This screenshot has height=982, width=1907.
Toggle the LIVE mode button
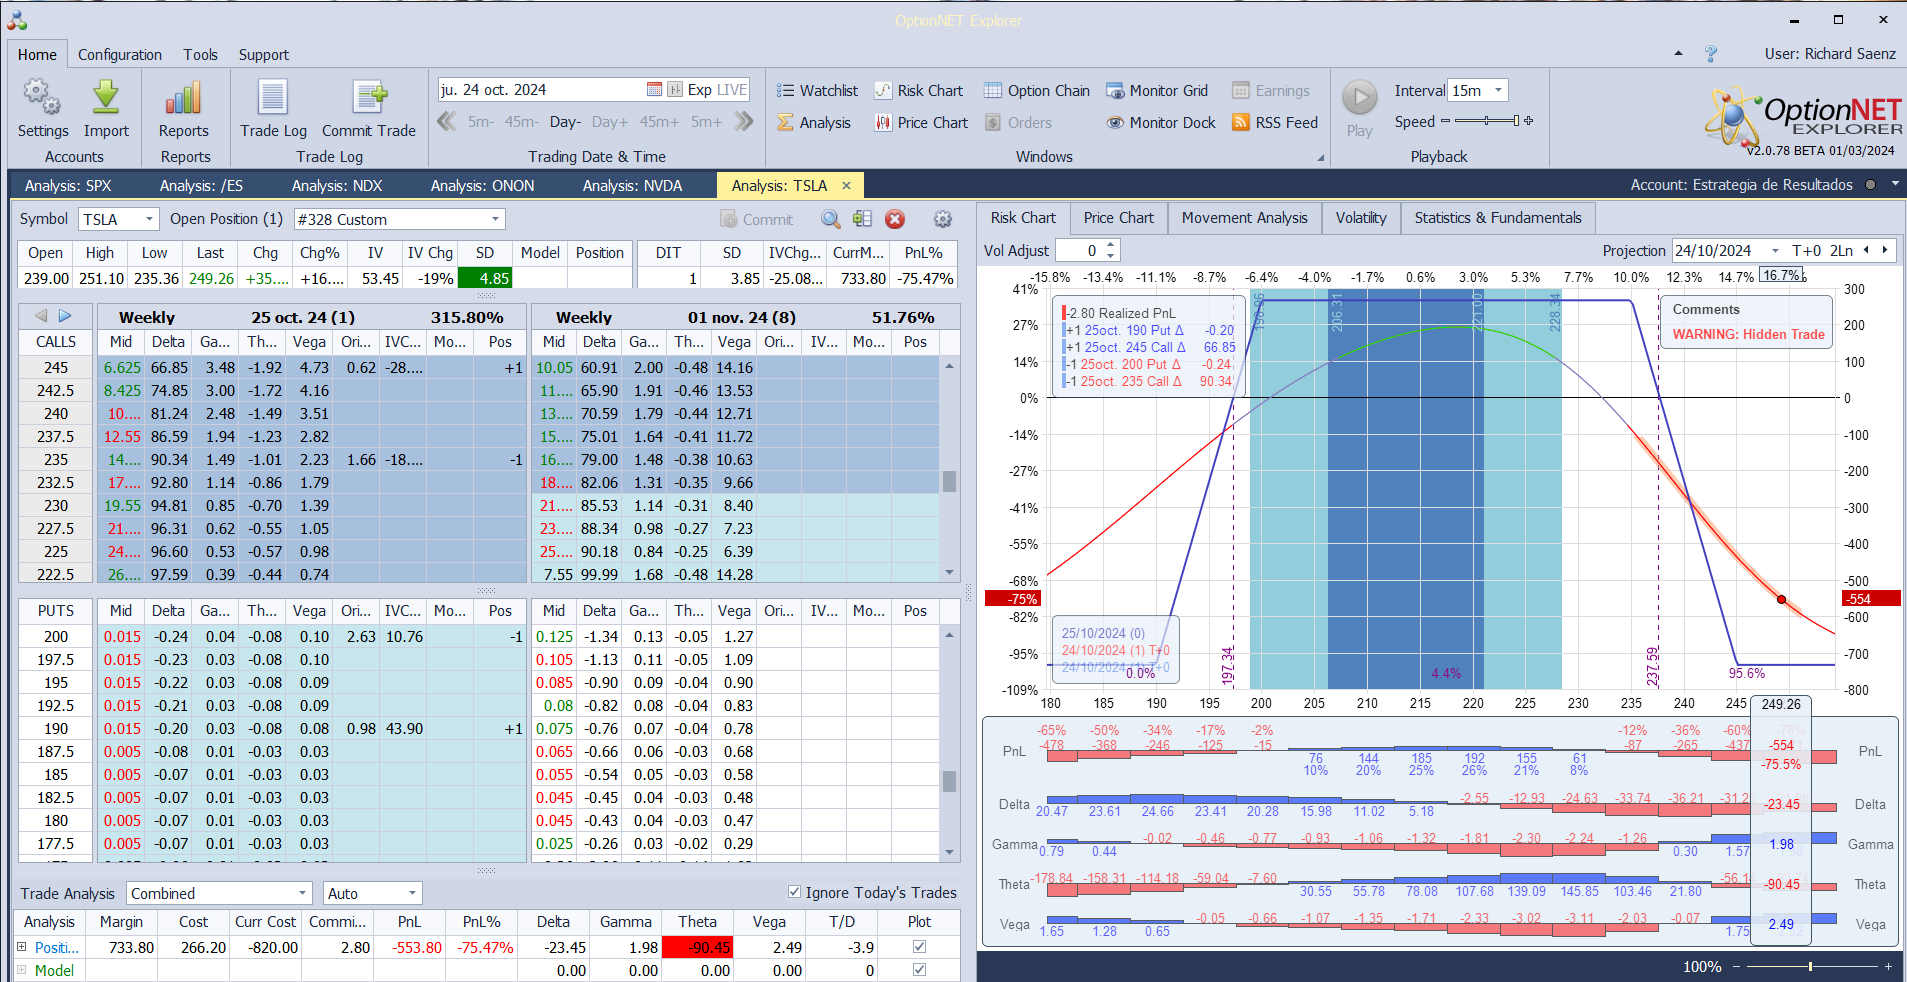[732, 90]
